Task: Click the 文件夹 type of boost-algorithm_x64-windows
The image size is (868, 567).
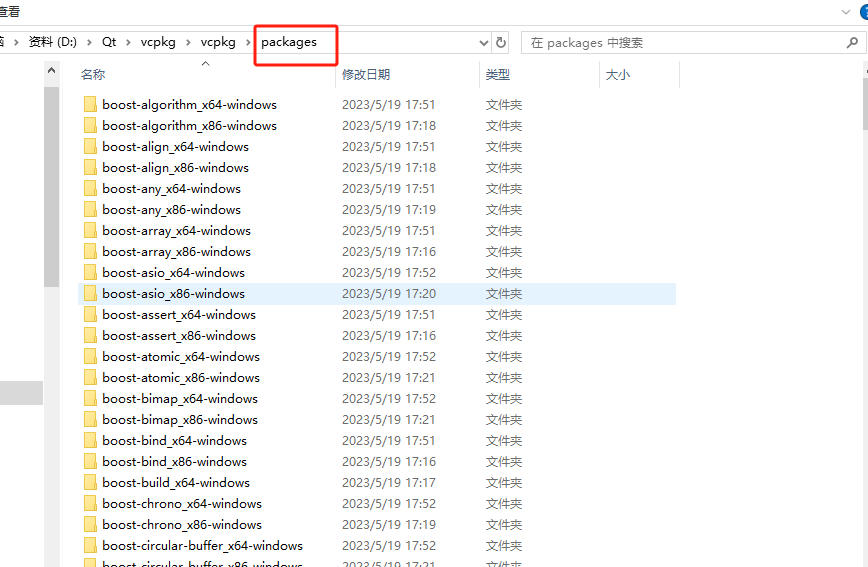Action: tap(504, 105)
